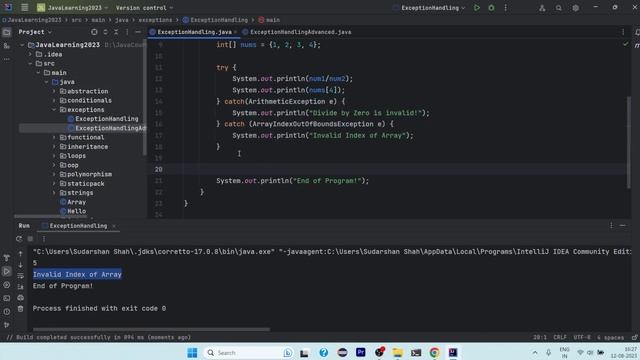Click the inspection checkmark widget
The image size is (640, 360).
click(x=625, y=44)
